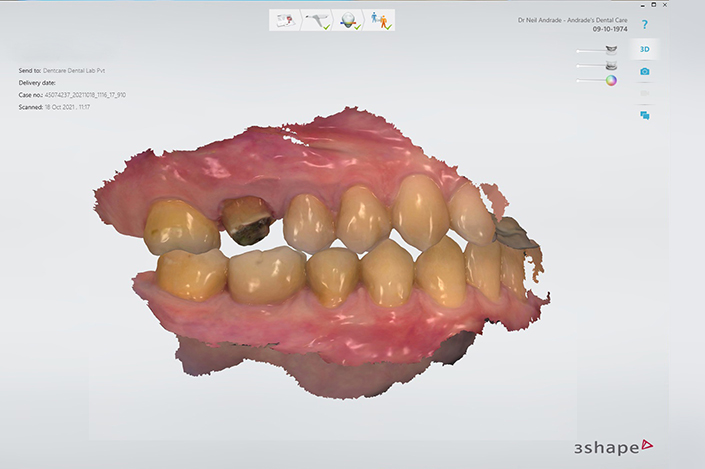
Task: Go to the scanner workflow step
Action: pos(317,21)
